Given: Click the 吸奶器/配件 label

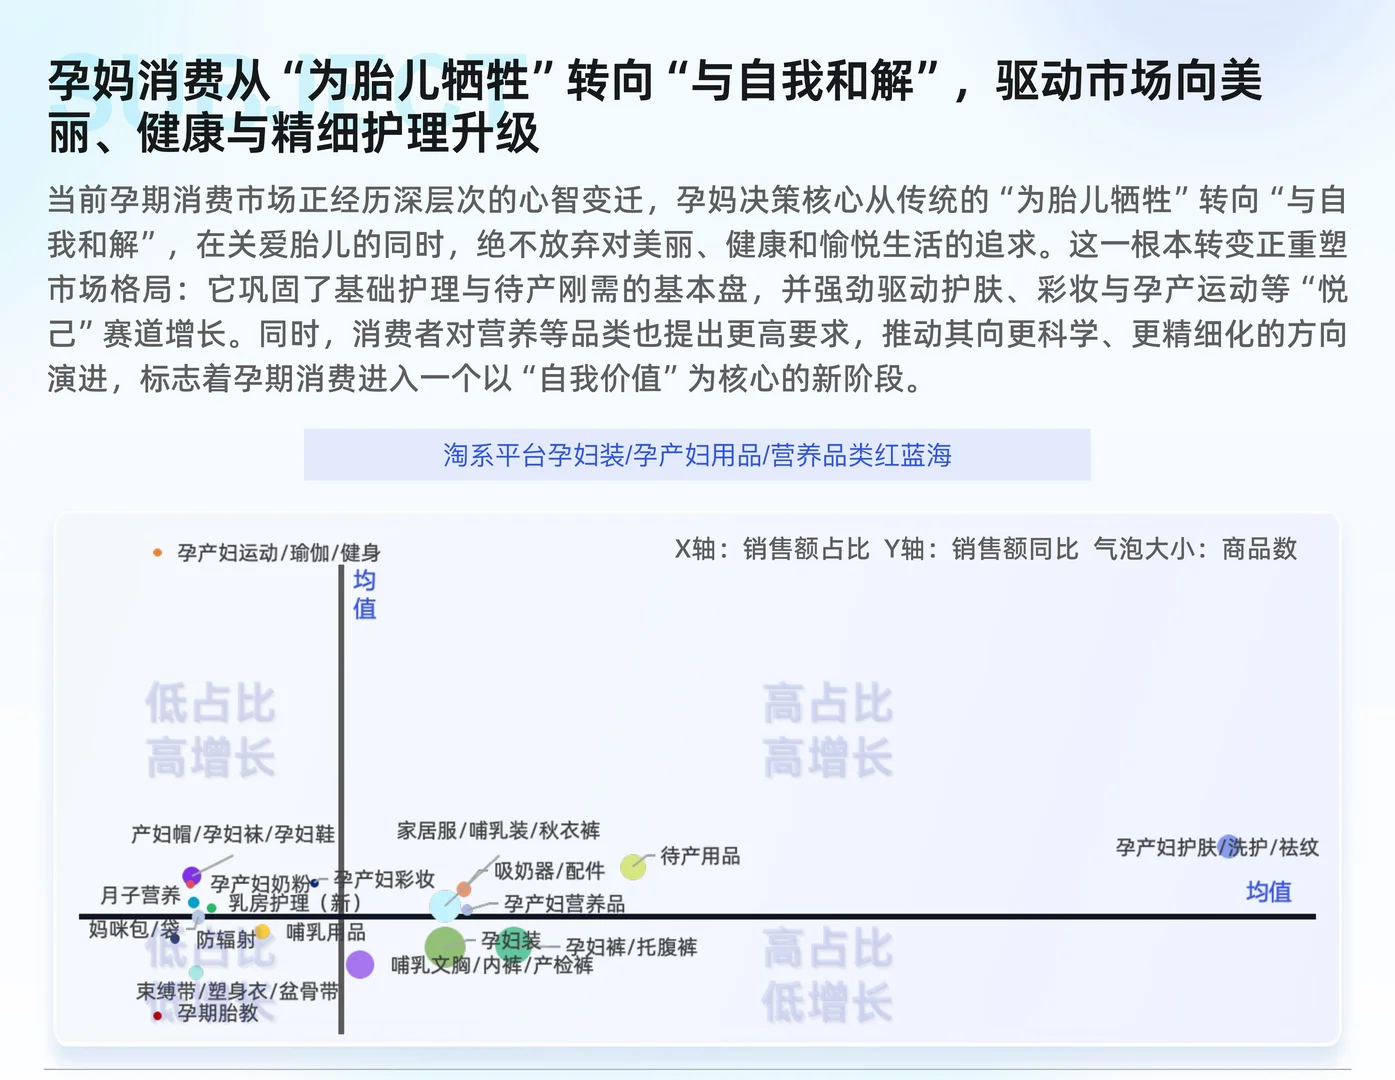Looking at the screenshot, I should 549,871.
